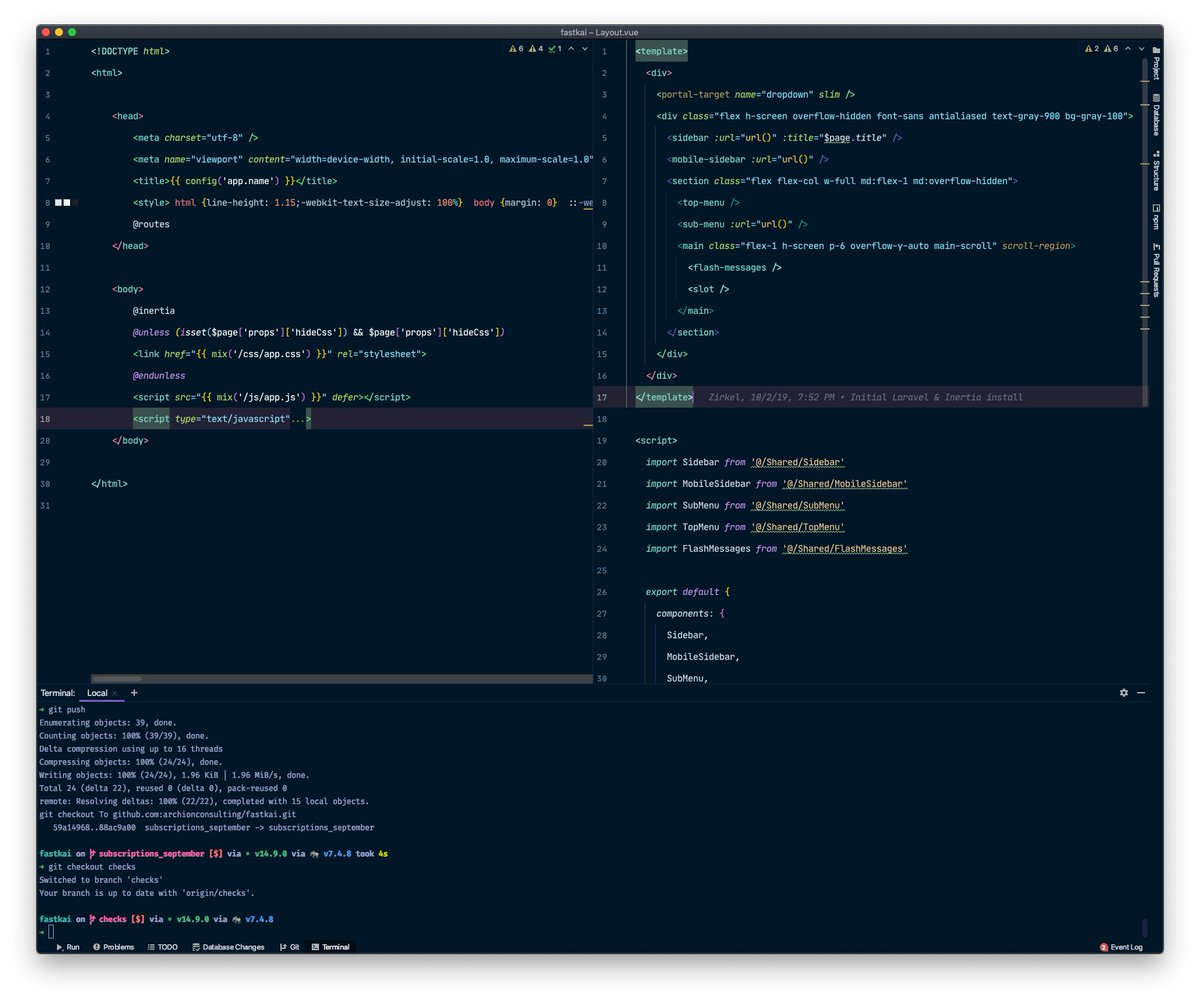Click the scroll-region attribute on main tag
Screen dimensions: 1200x1002
coord(1038,246)
